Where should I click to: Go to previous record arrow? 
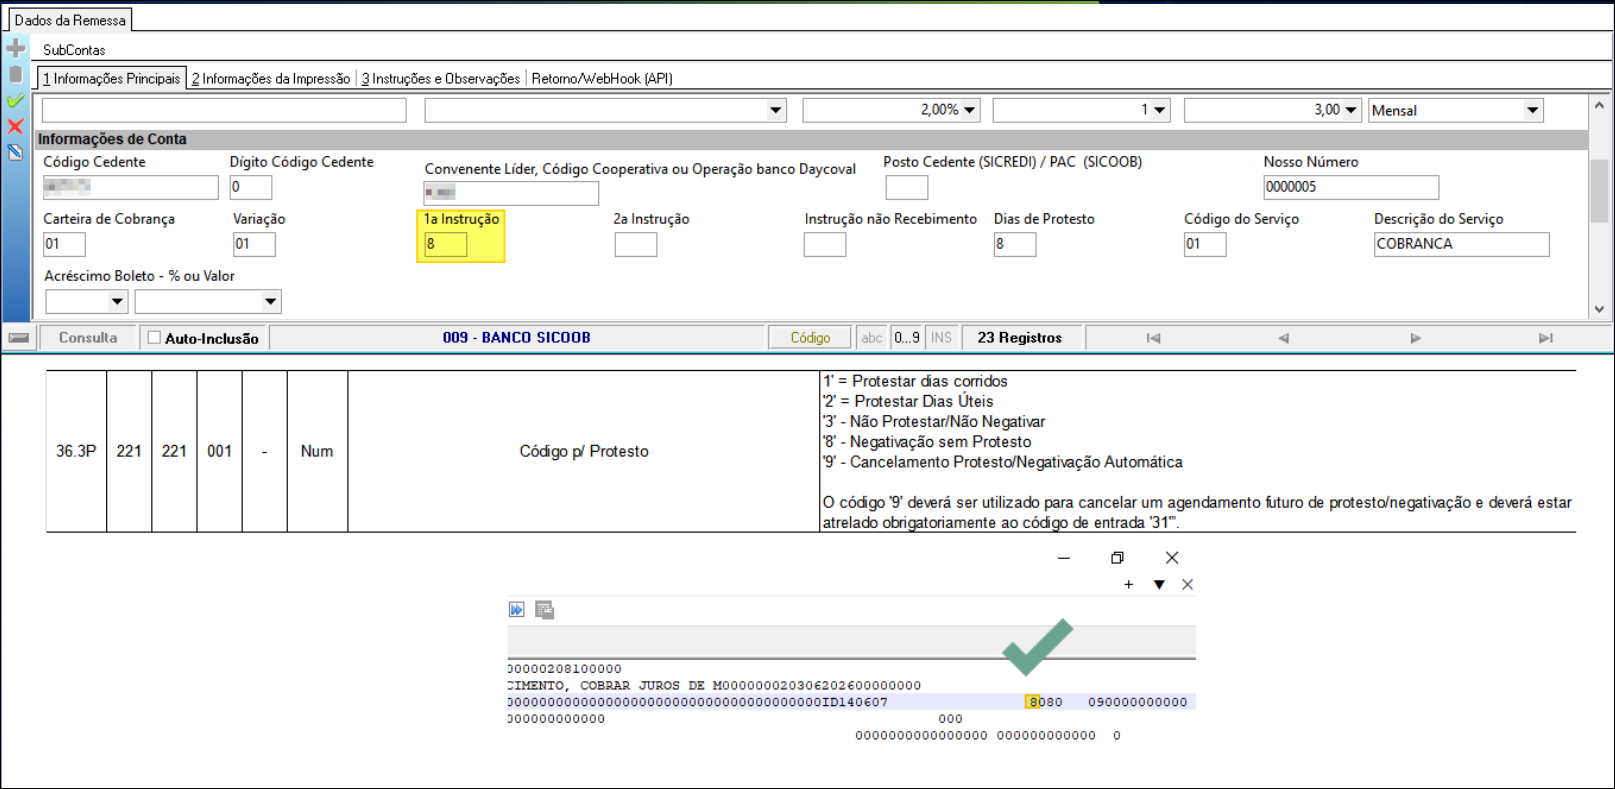click(1284, 338)
